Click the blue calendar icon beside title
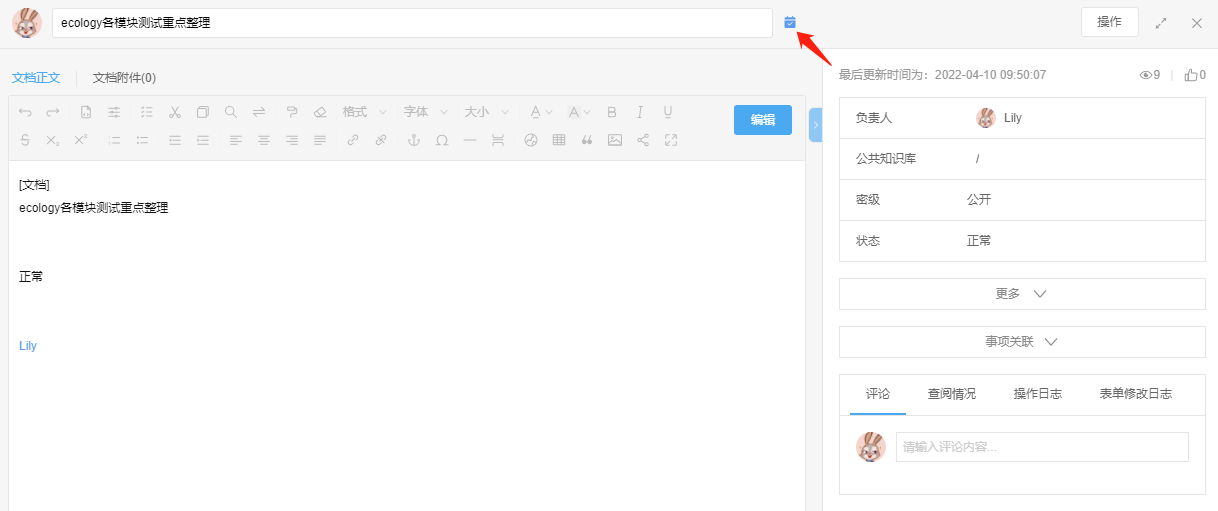This screenshot has width=1218, height=511. pos(790,22)
